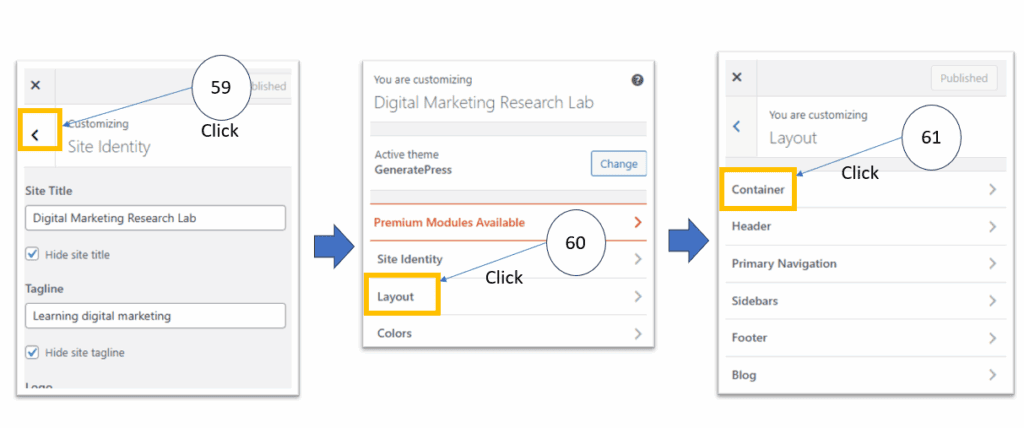This screenshot has height=428, width=1024.
Task: Expand the Sidebars section chevron
Action: coord(992,301)
